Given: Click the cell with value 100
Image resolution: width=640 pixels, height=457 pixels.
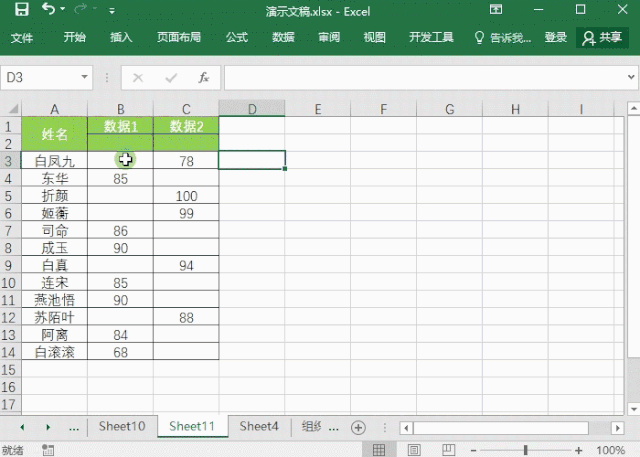Looking at the screenshot, I should 186,196.
